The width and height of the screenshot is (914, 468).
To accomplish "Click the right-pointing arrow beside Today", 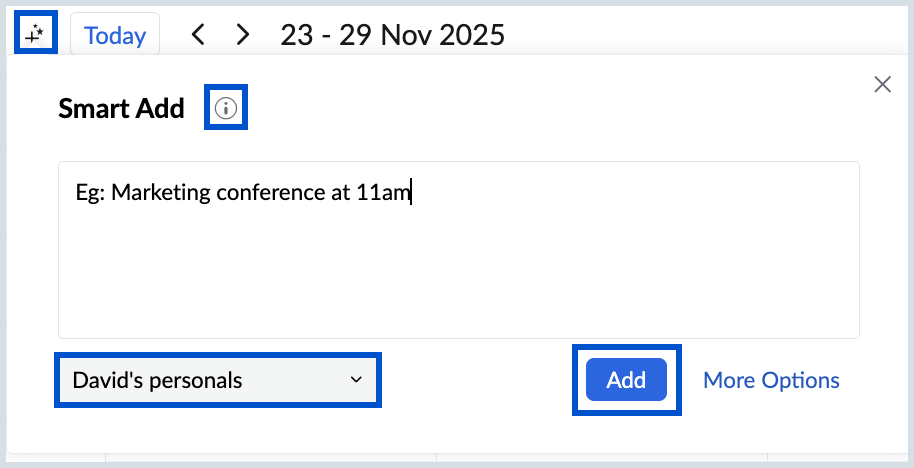I will [242, 36].
